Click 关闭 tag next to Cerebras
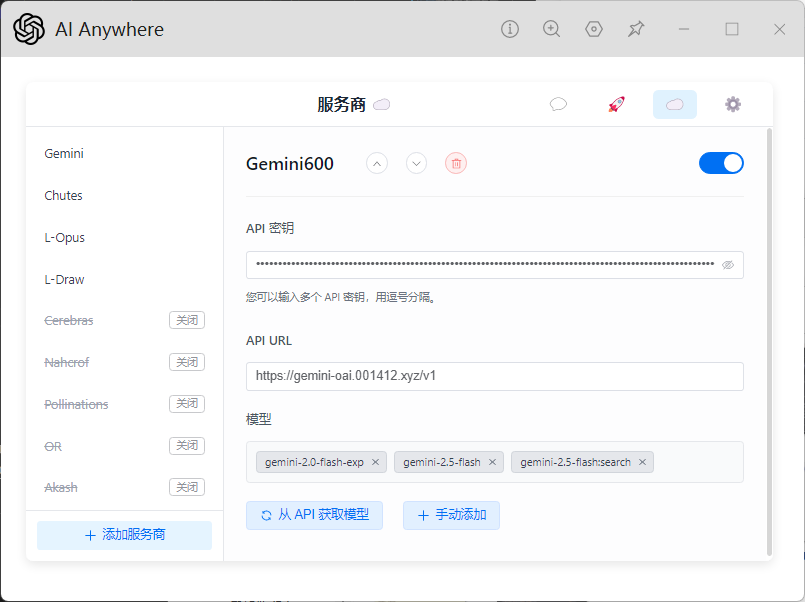Viewport: 805px width, 602px height. 187,320
